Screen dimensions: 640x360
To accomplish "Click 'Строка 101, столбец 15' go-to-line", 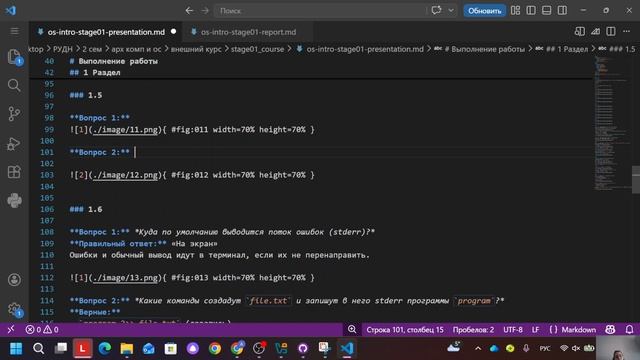I will (x=404, y=329).
